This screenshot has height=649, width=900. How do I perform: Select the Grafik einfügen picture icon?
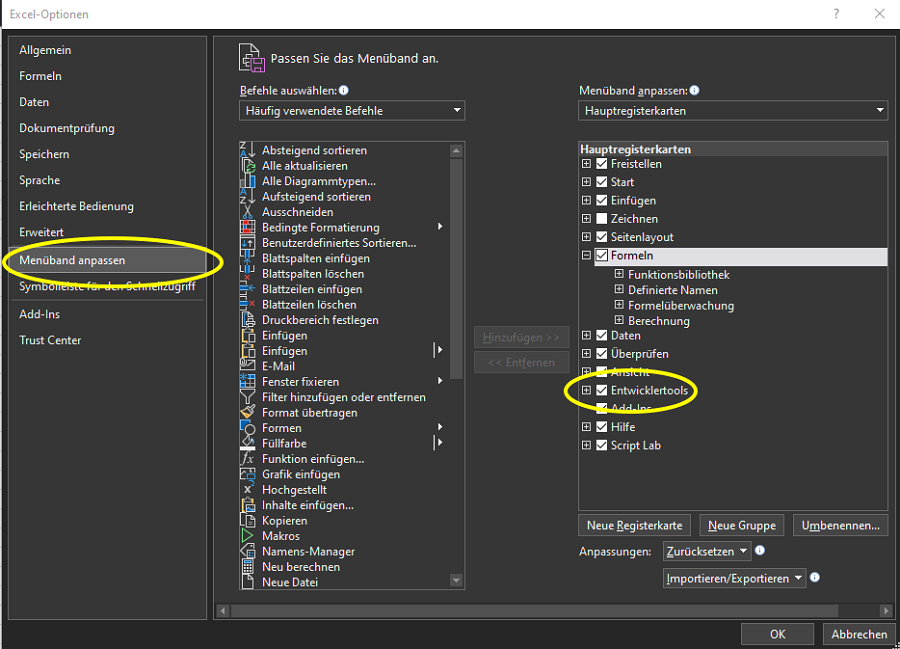[247, 475]
